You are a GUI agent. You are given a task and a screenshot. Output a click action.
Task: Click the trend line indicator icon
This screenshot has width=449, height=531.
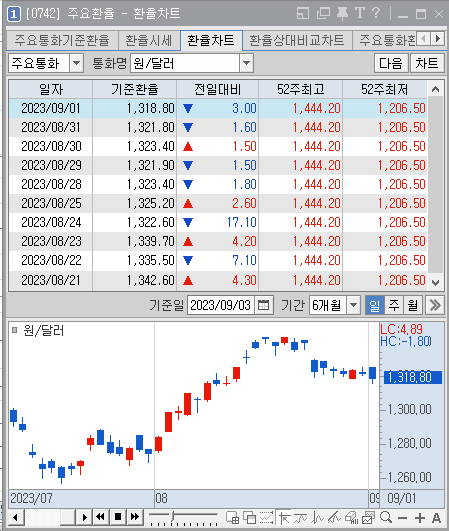click(x=301, y=518)
